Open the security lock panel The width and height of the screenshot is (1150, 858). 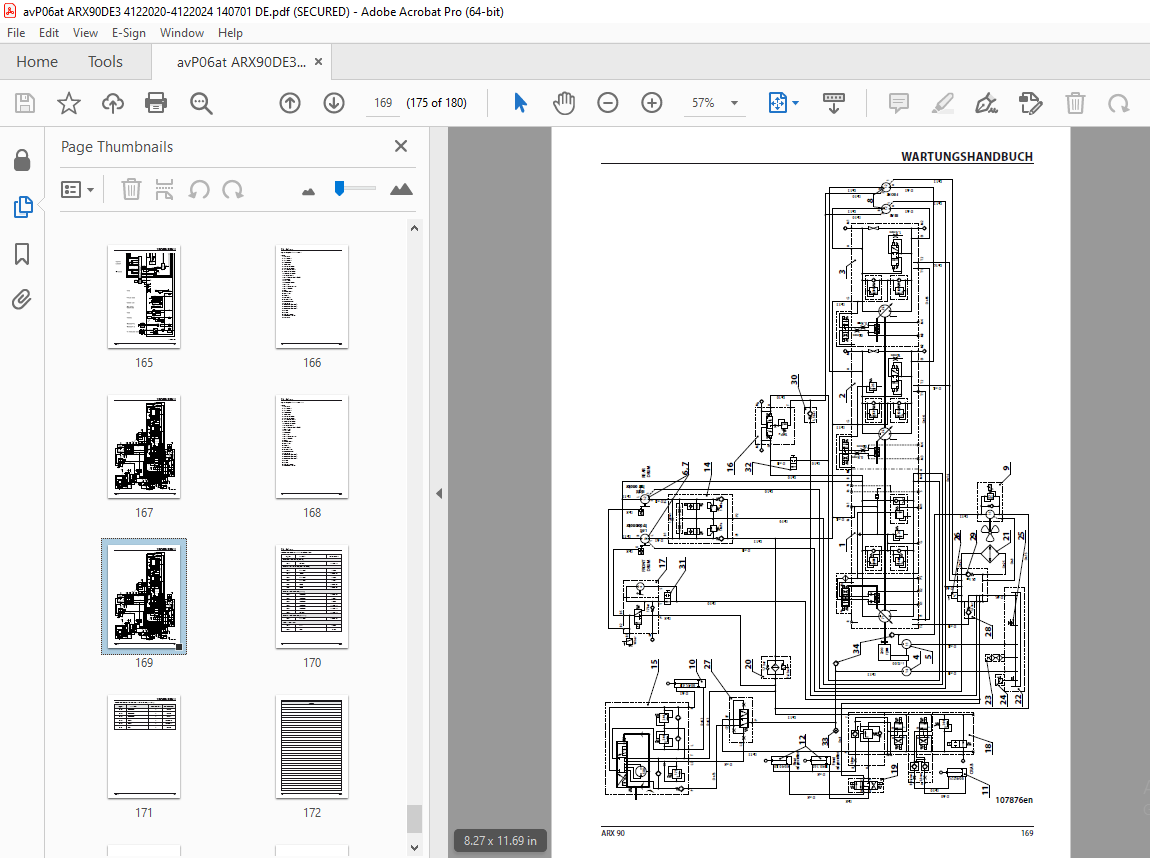22,160
